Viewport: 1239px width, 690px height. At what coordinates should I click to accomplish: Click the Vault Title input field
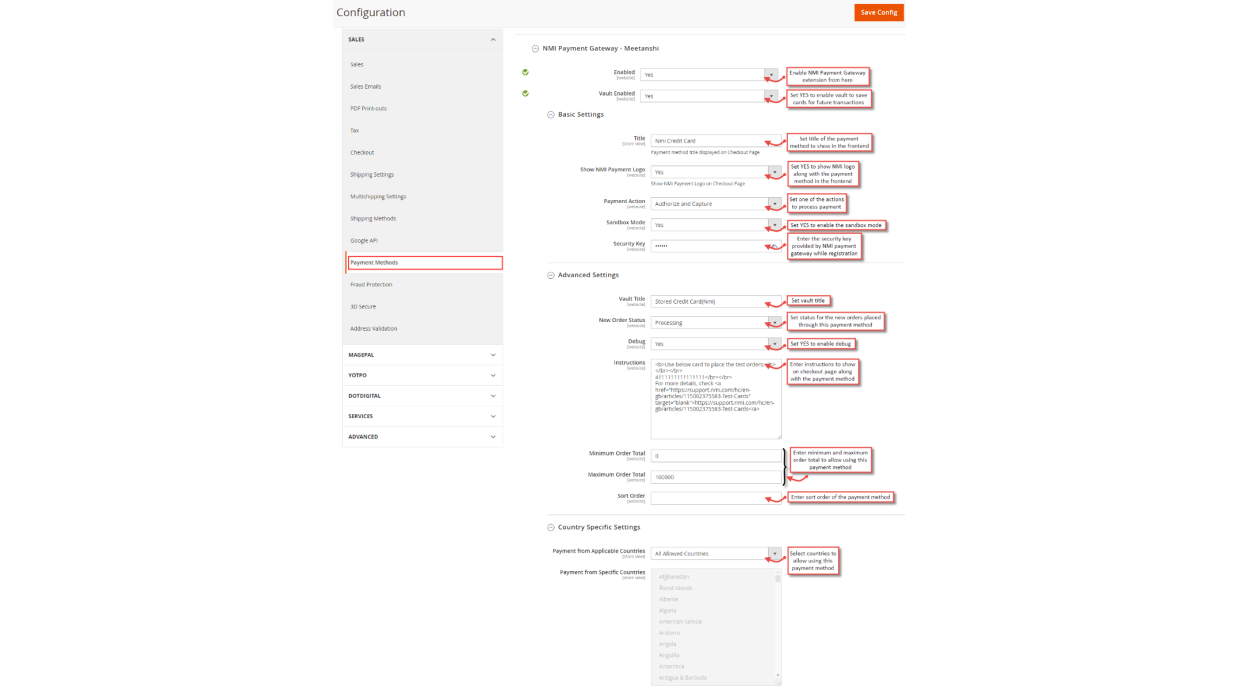pos(716,302)
